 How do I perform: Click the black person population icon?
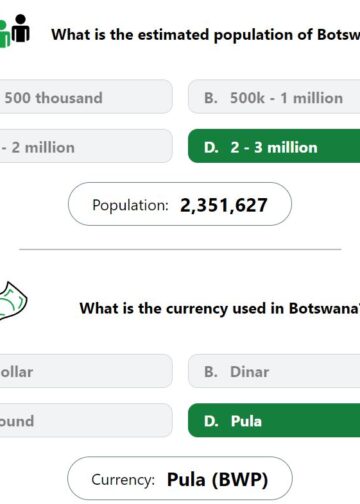pyautogui.click(x=21, y=28)
